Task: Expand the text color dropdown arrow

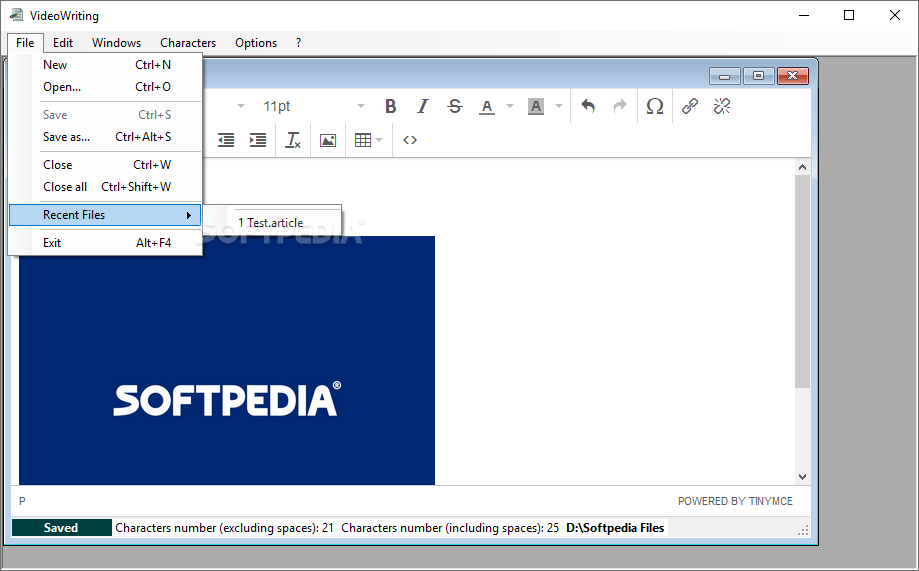Action: coord(510,106)
